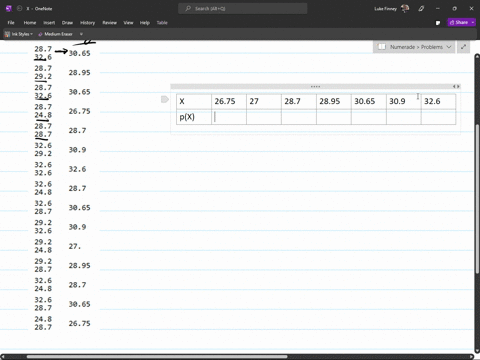Screen dimensions: 480x360
Task: Expand the Numerade > Problems notebook dropdown
Action: point(449,47)
